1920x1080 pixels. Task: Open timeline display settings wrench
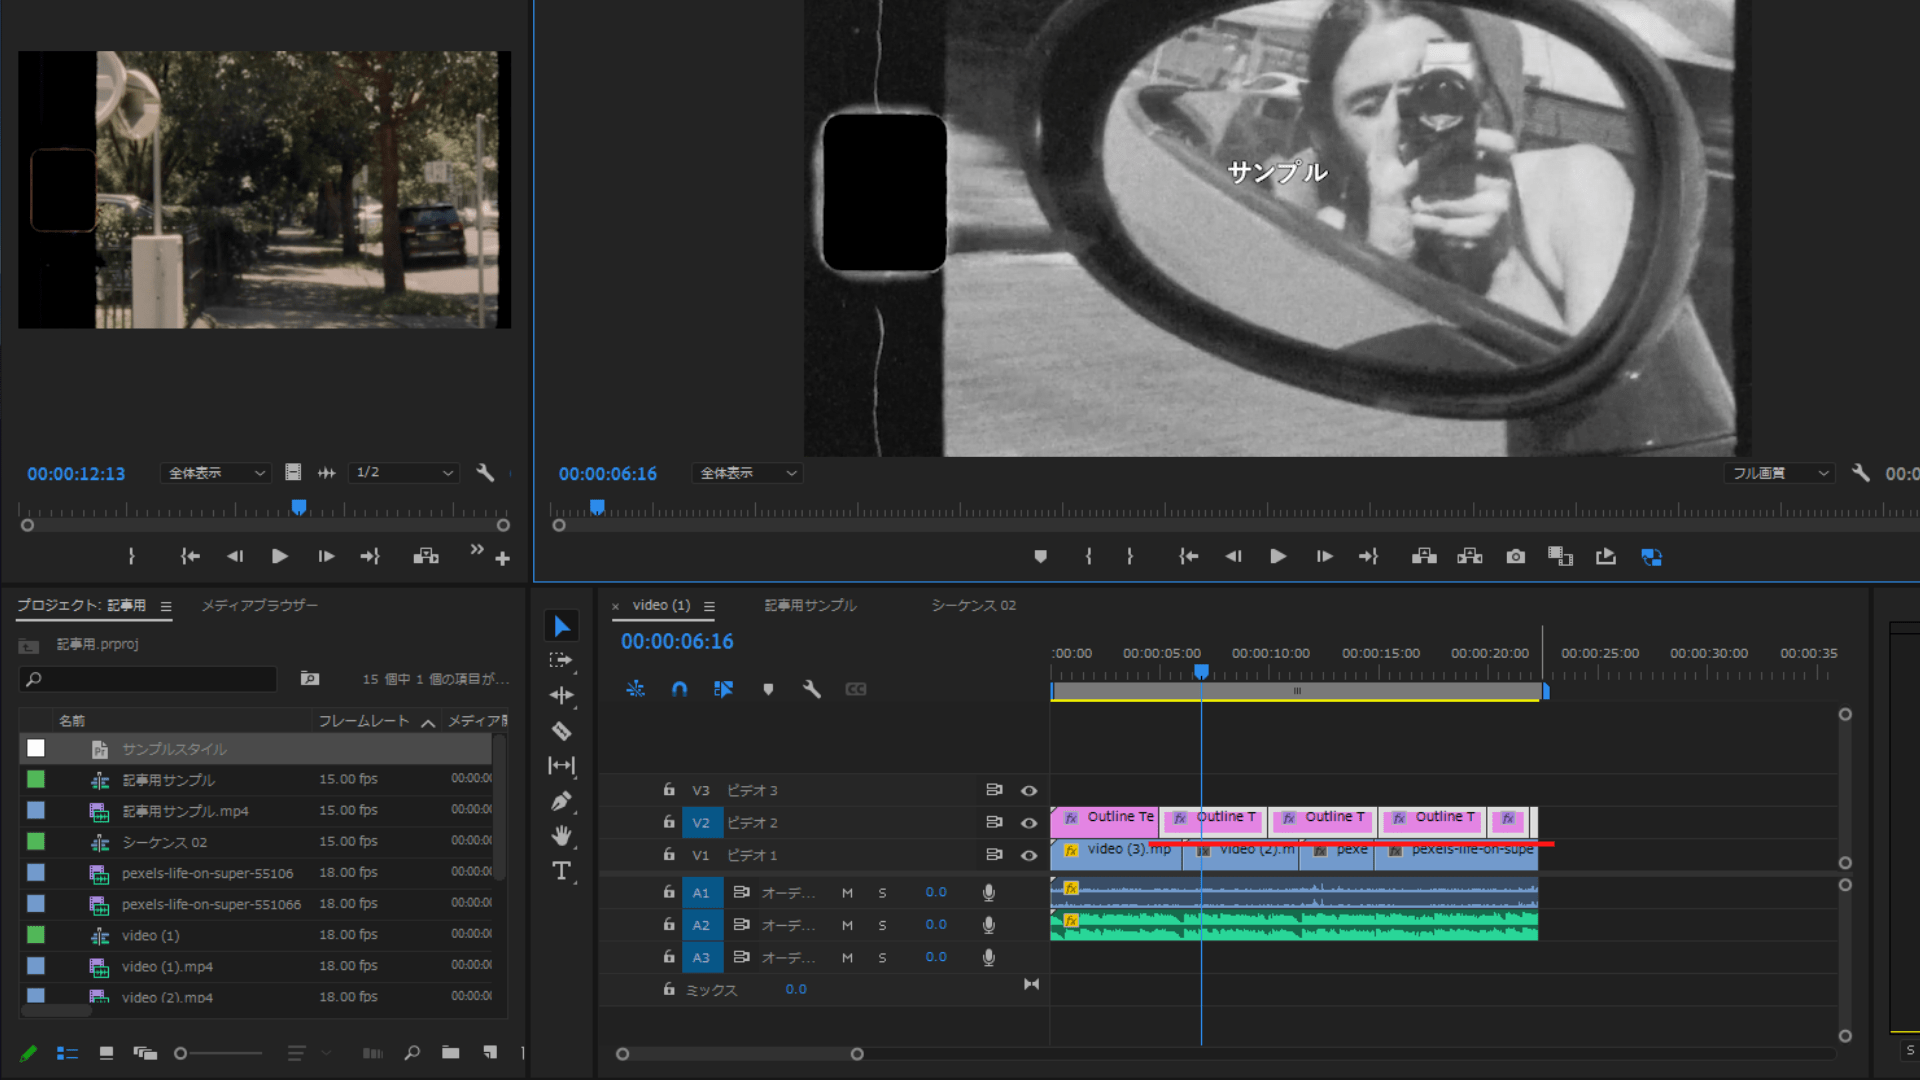pos(811,689)
